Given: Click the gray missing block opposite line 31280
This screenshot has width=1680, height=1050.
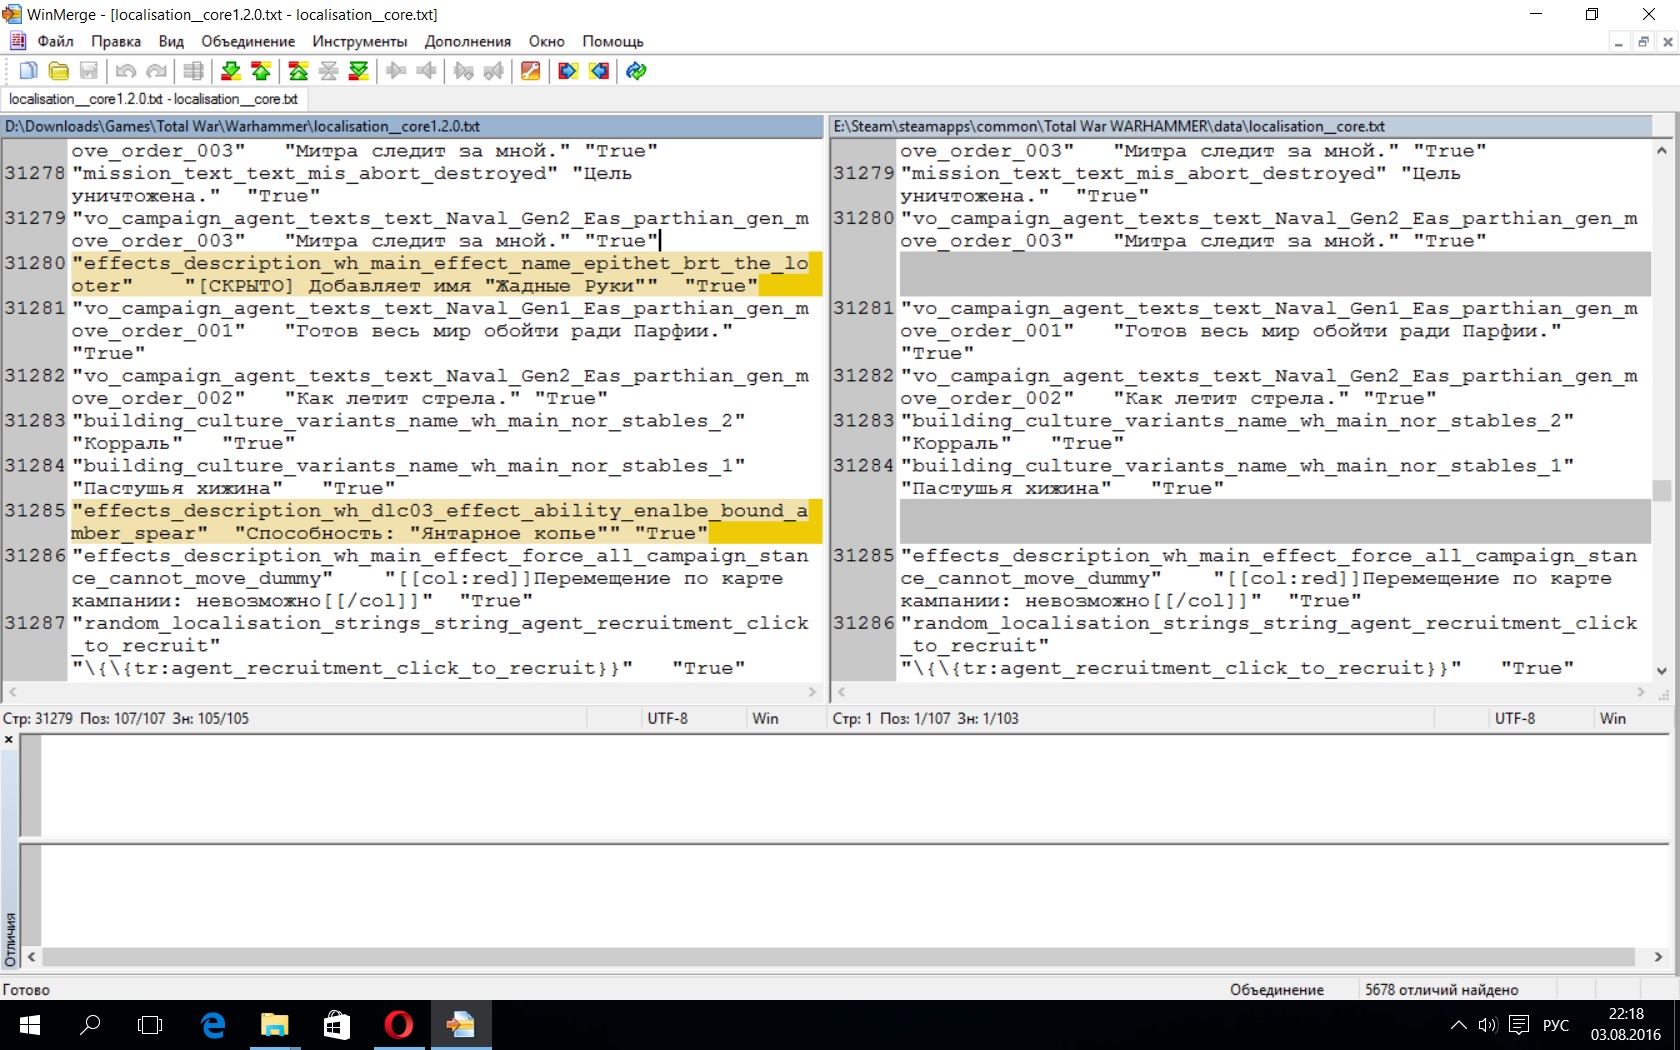Looking at the screenshot, I should click(x=1275, y=274).
